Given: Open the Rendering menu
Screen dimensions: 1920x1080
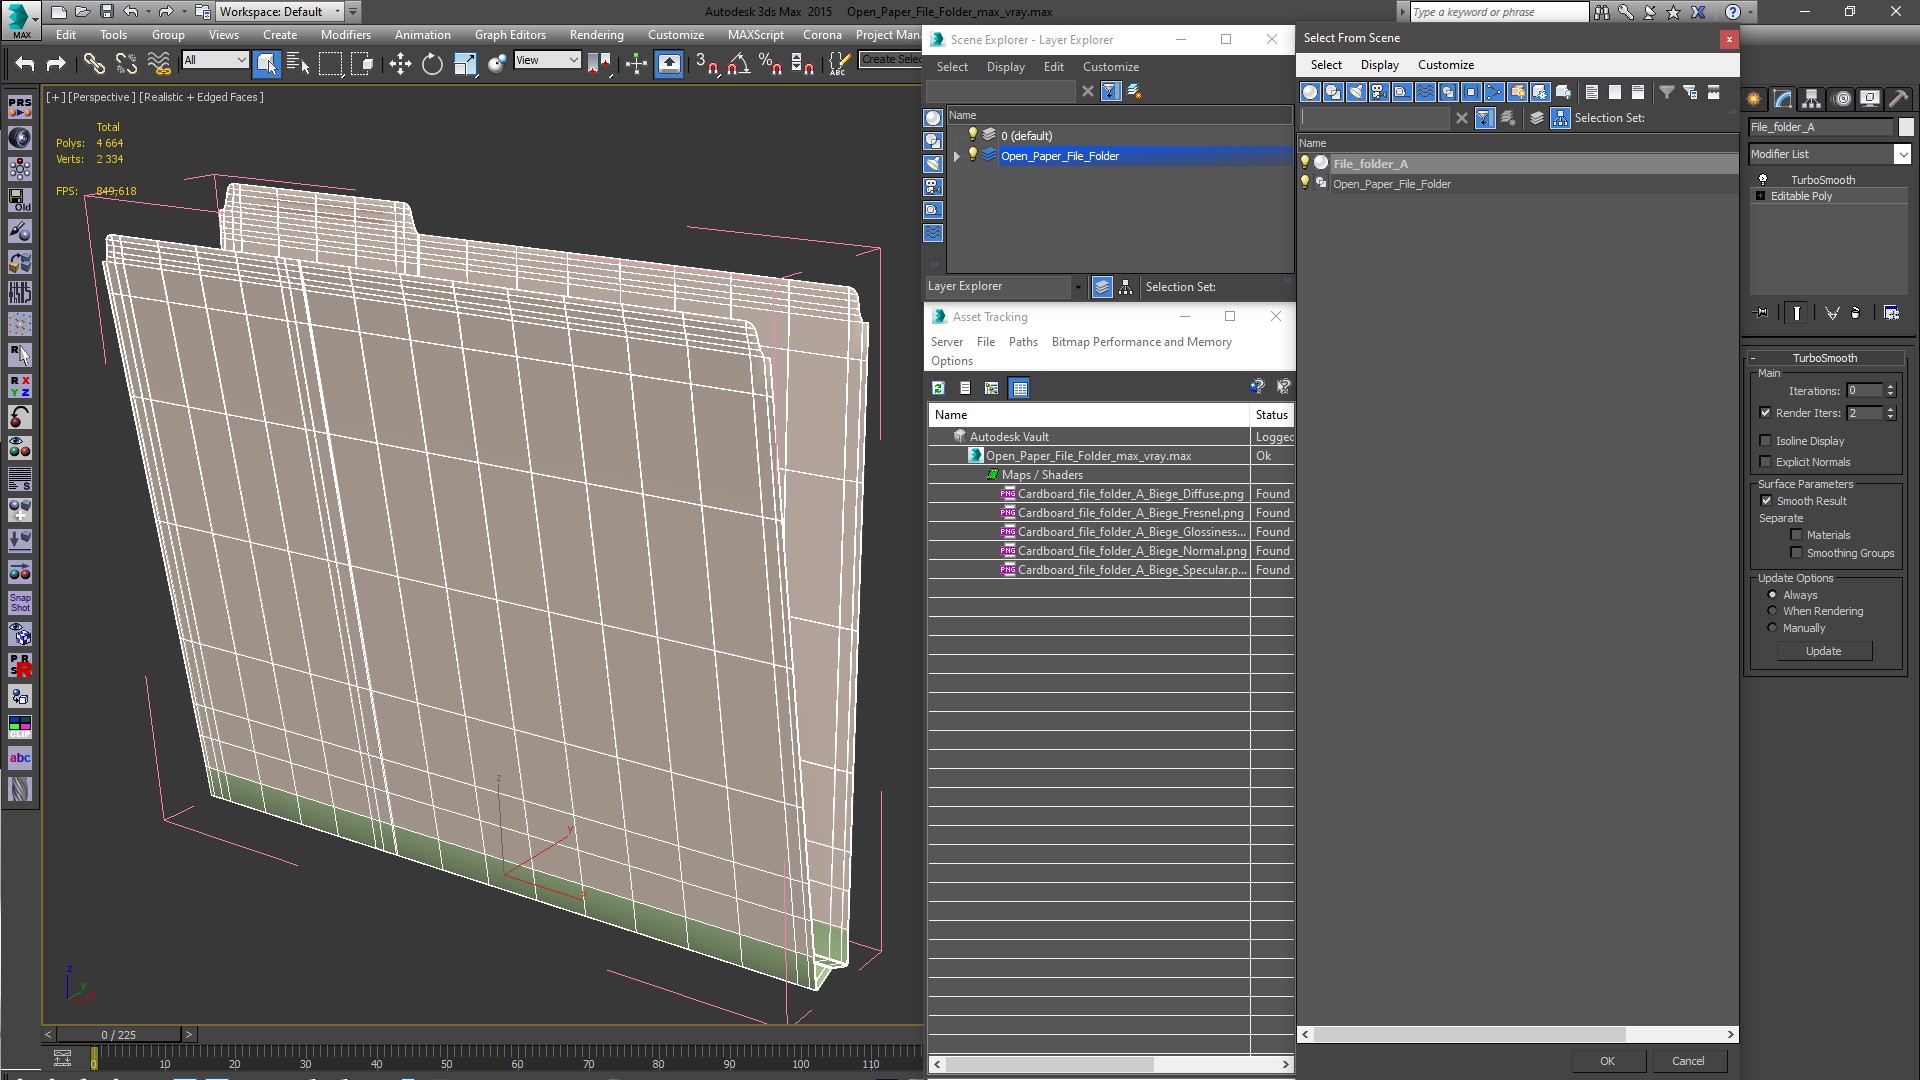Looking at the screenshot, I should point(596,34).
